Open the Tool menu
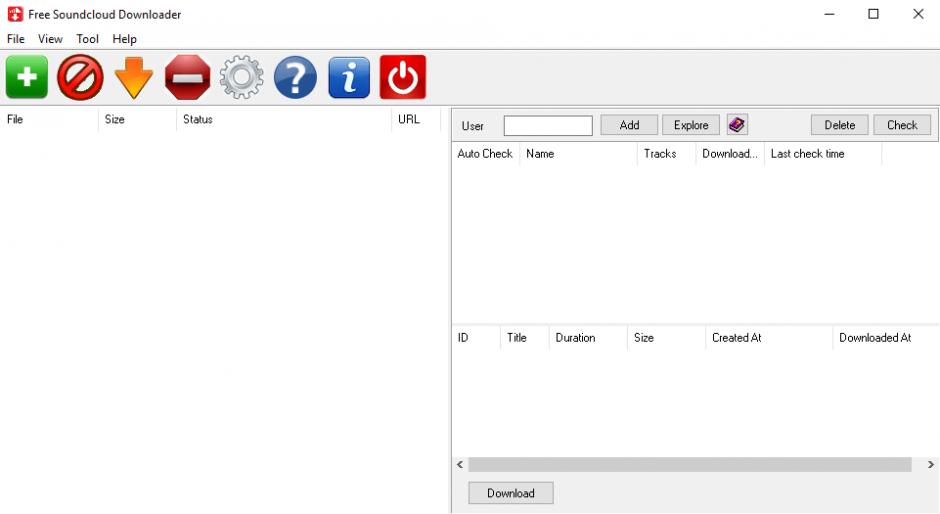The width and height of the screenshot is (940, 514). coord(88,39)
